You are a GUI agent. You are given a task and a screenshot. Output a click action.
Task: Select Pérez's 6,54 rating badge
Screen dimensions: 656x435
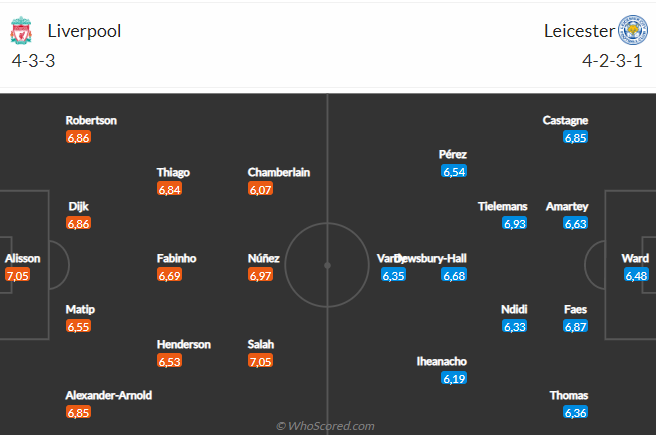coord(454,172)
